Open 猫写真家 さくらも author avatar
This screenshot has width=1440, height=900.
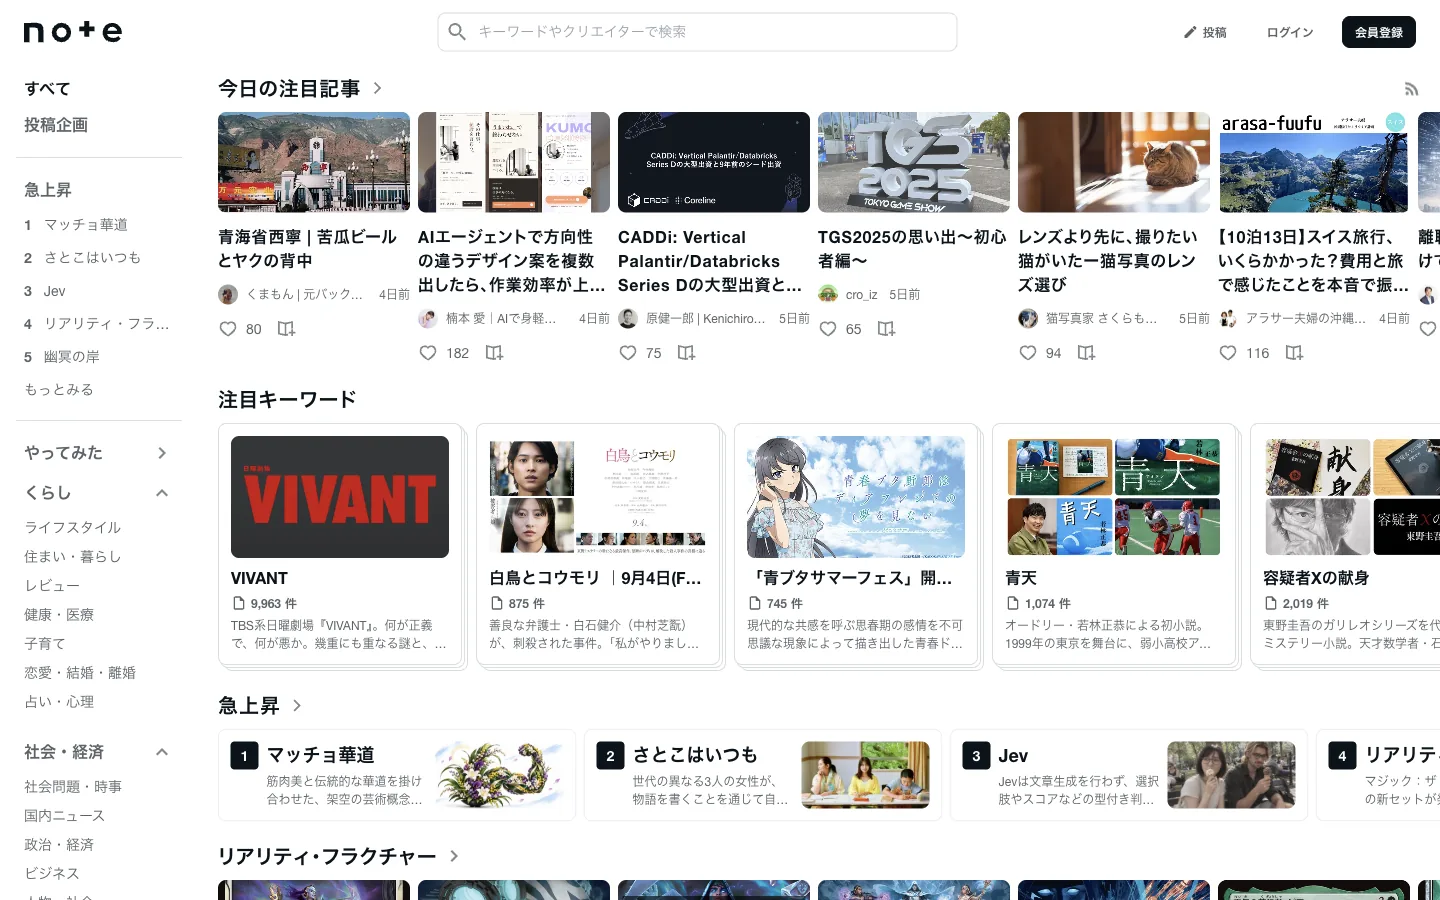click(1028, 318)
